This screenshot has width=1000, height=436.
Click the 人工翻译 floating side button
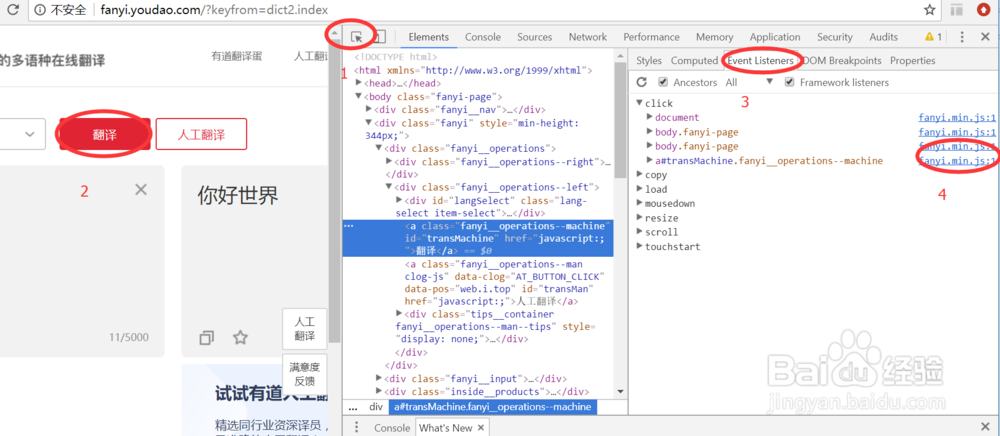304,328
